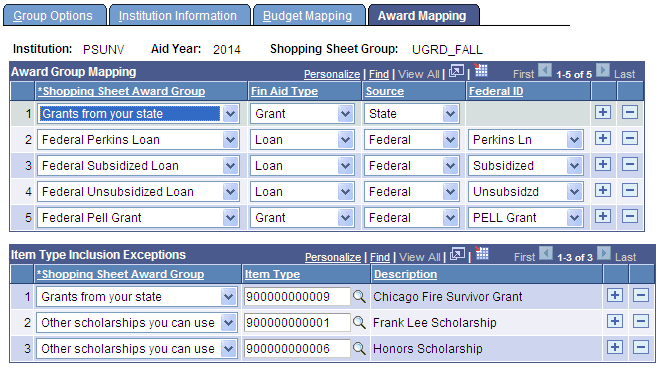Viewport: 661px width, 369px height.
Task: Add a row after Frank Lee Scholarship
Action: [615, 322]
